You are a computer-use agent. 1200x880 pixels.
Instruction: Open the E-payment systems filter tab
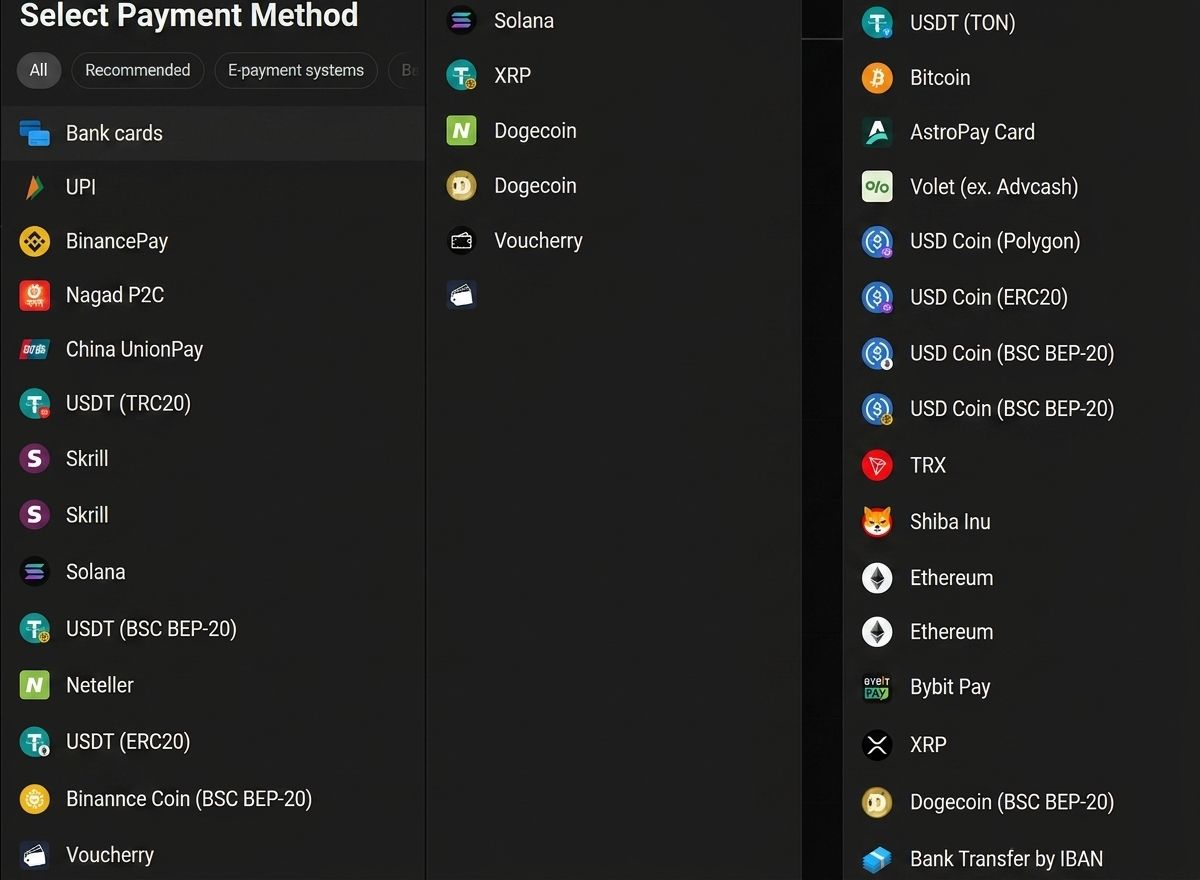pos(295,70)
